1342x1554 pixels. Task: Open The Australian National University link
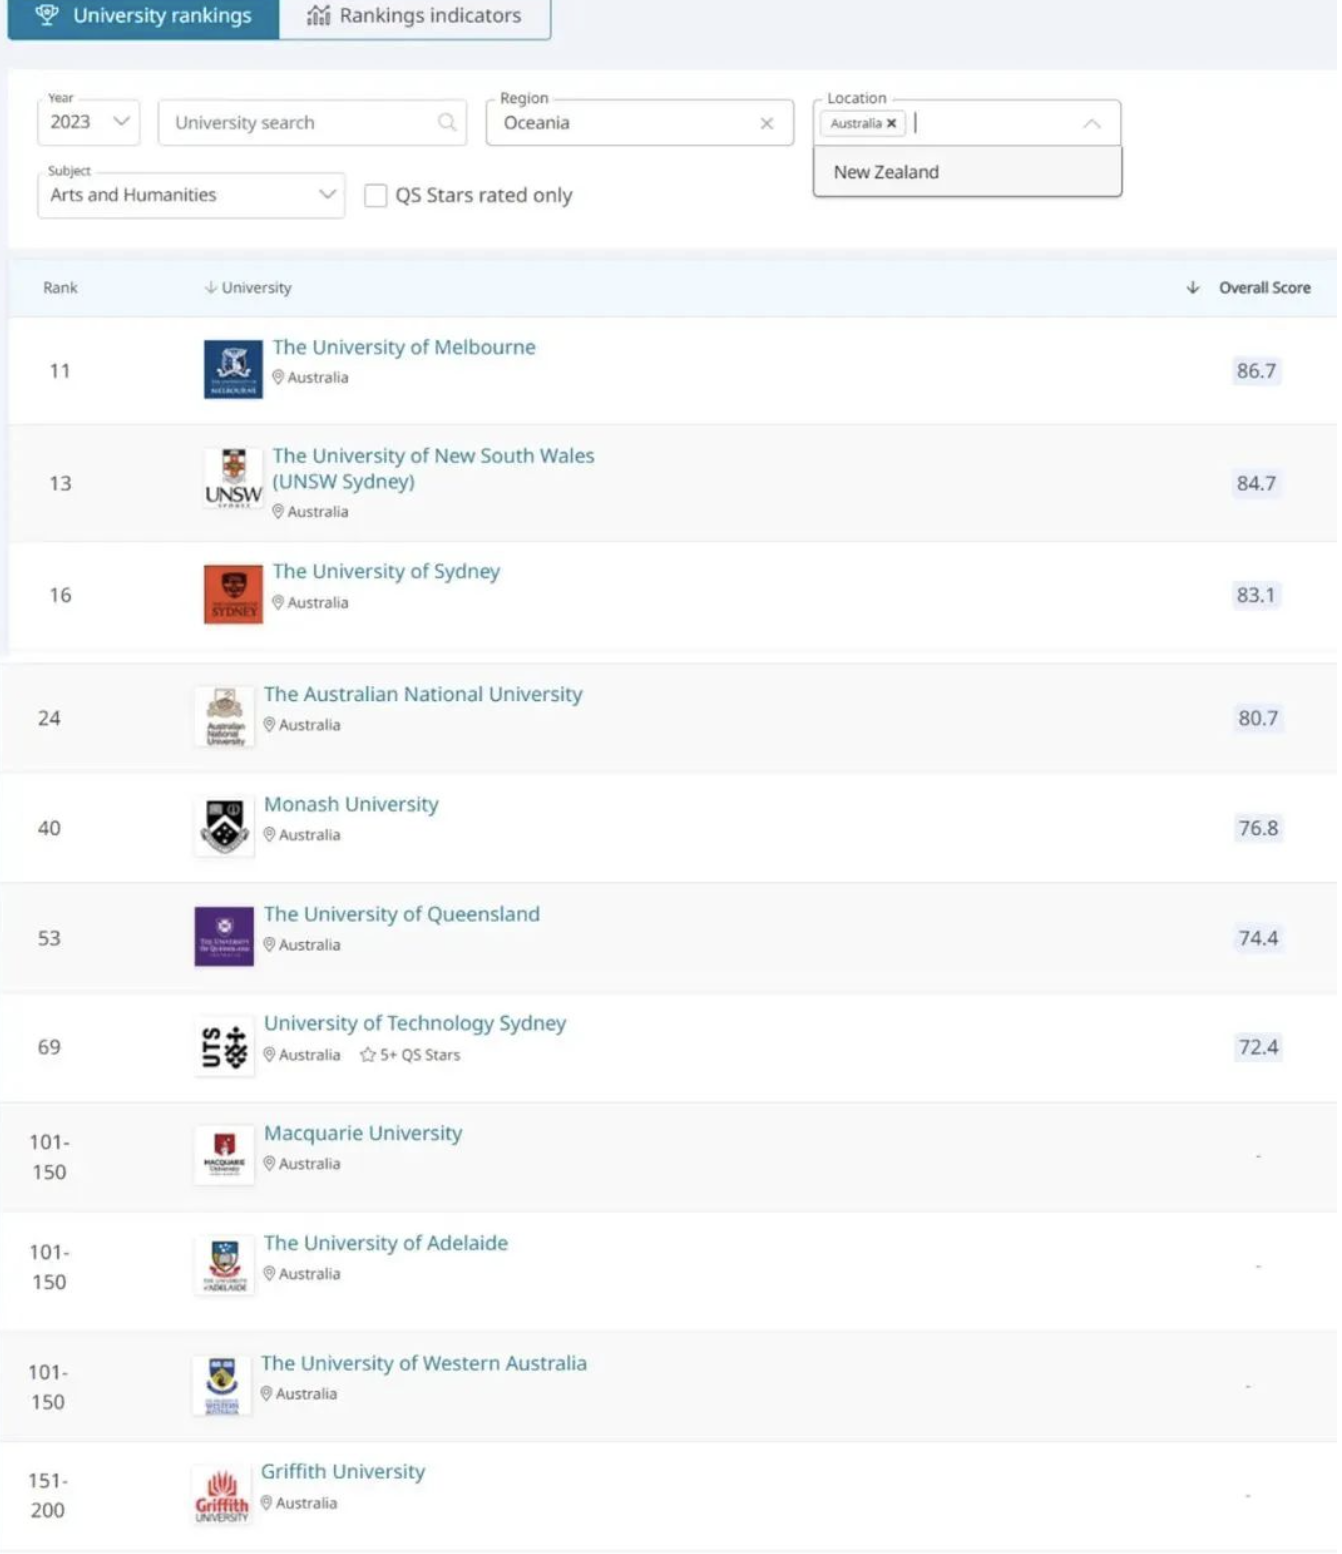422,694
